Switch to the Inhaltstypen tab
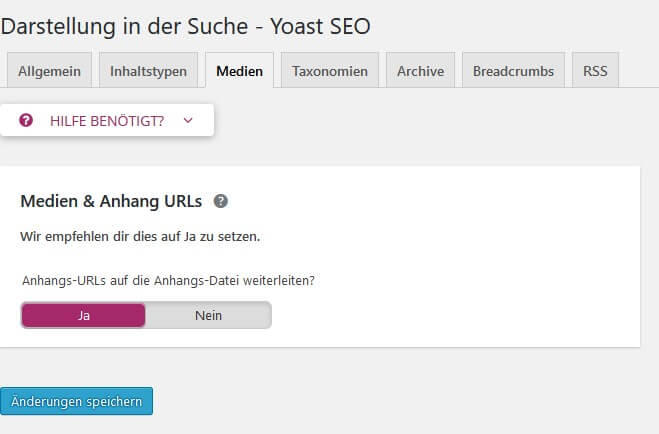 148,71
